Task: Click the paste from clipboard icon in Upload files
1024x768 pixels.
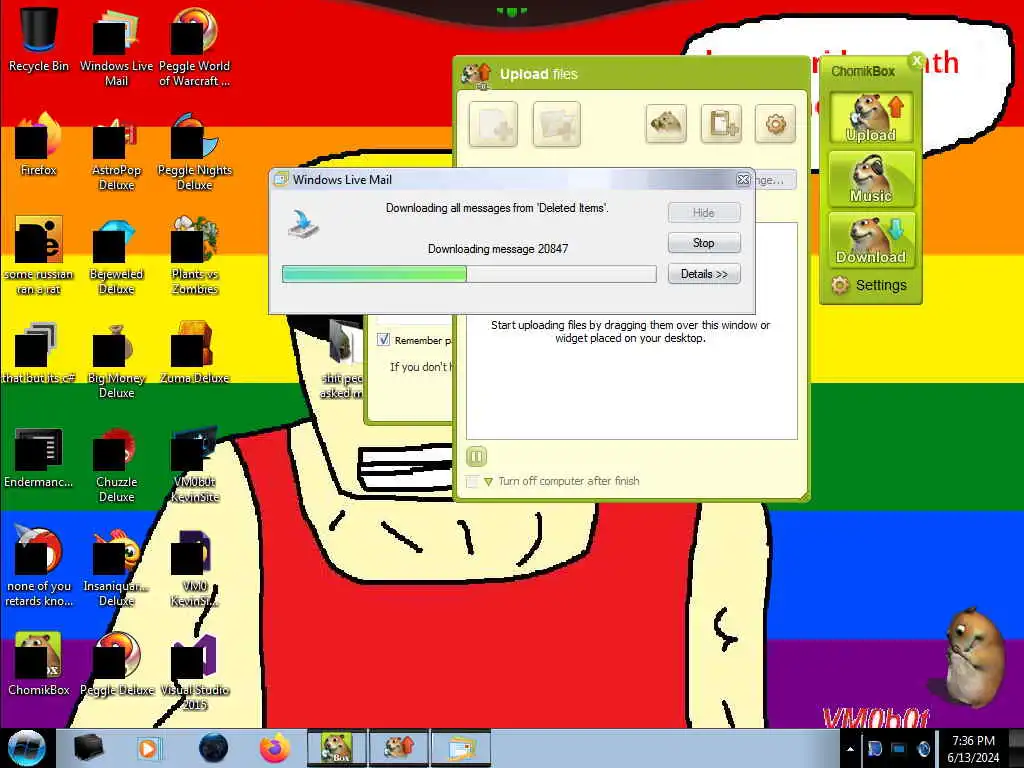Action: (x=721, y=123)
